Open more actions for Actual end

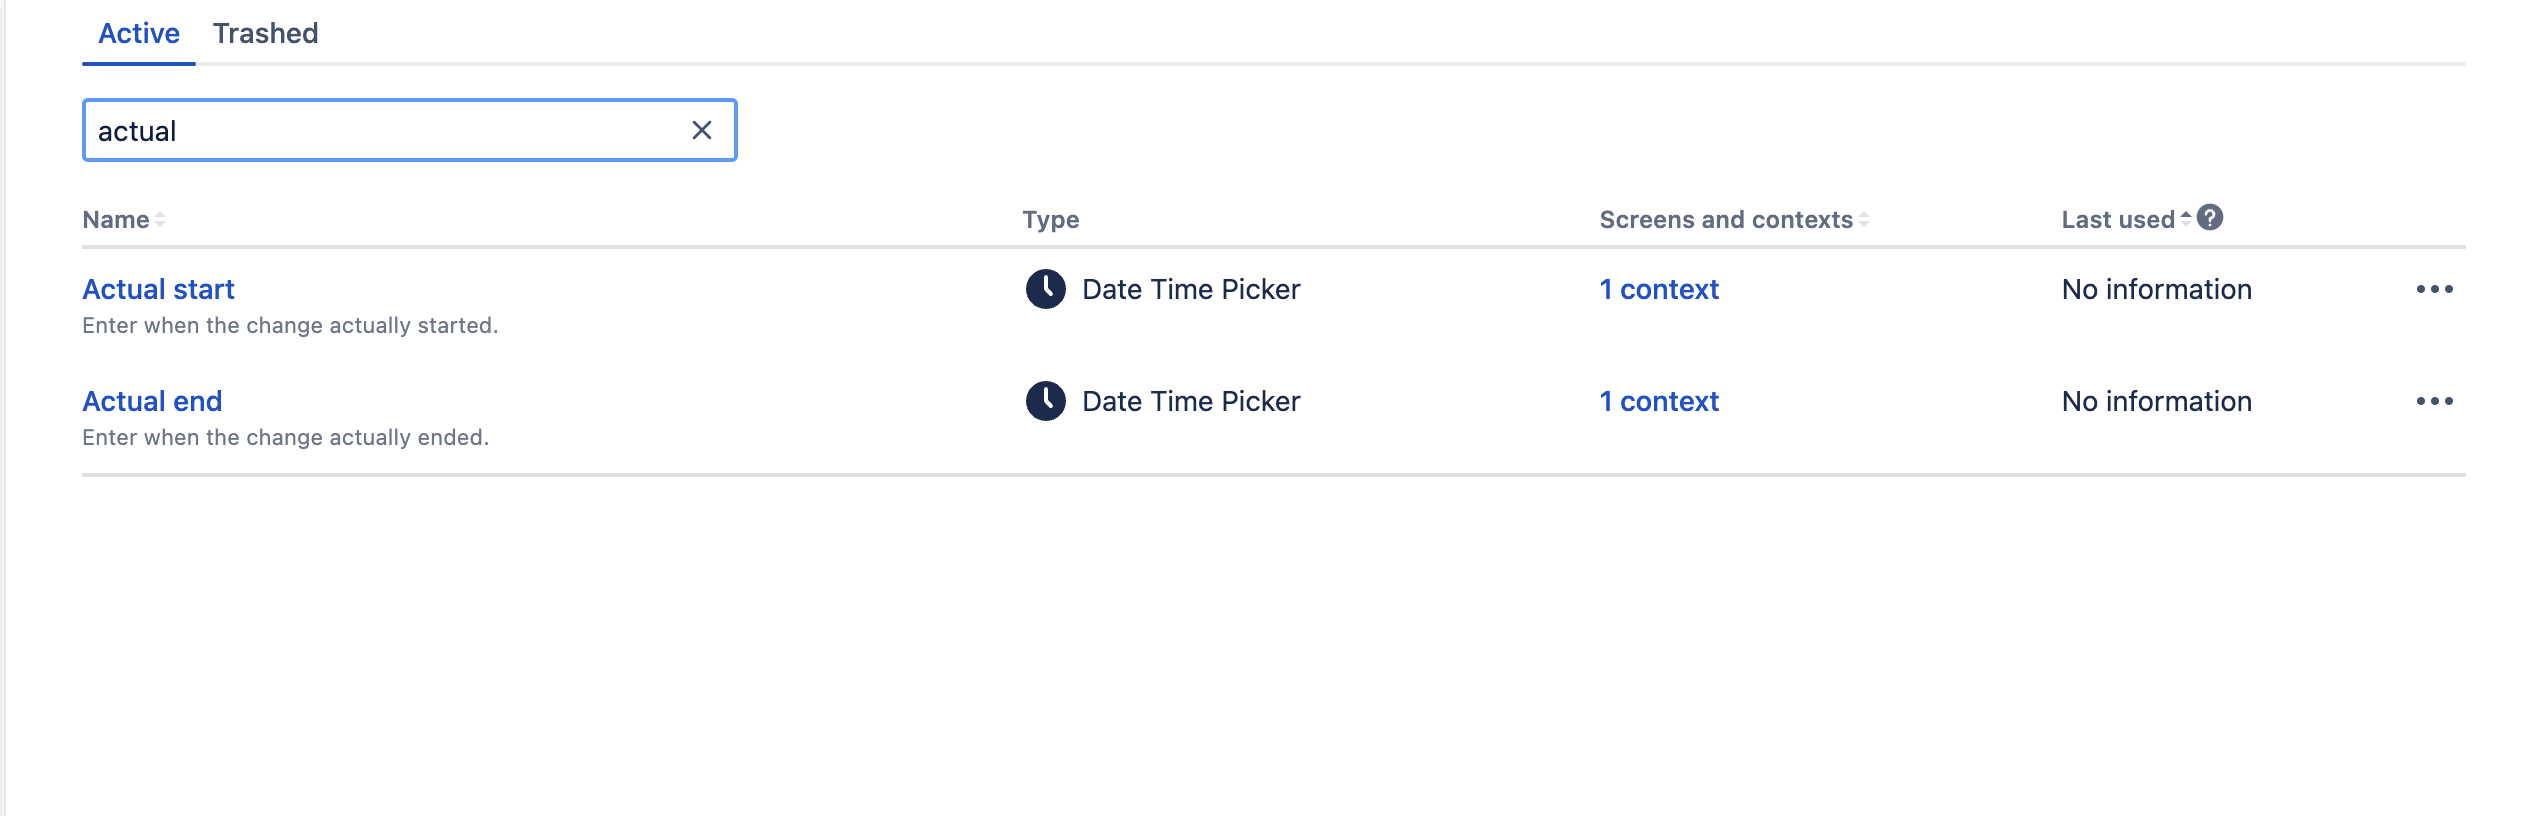pyautogui.click(x=2434, y=401)
